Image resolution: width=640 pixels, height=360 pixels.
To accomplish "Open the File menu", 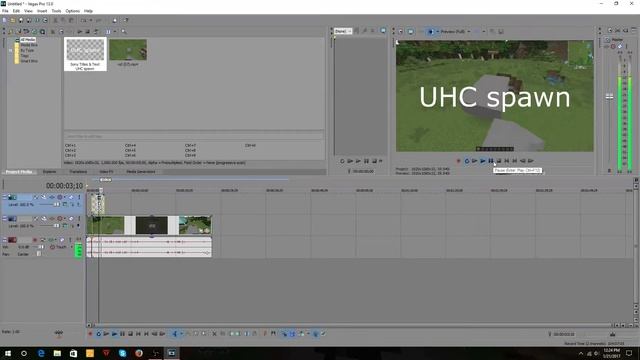I will pos(5,11).
